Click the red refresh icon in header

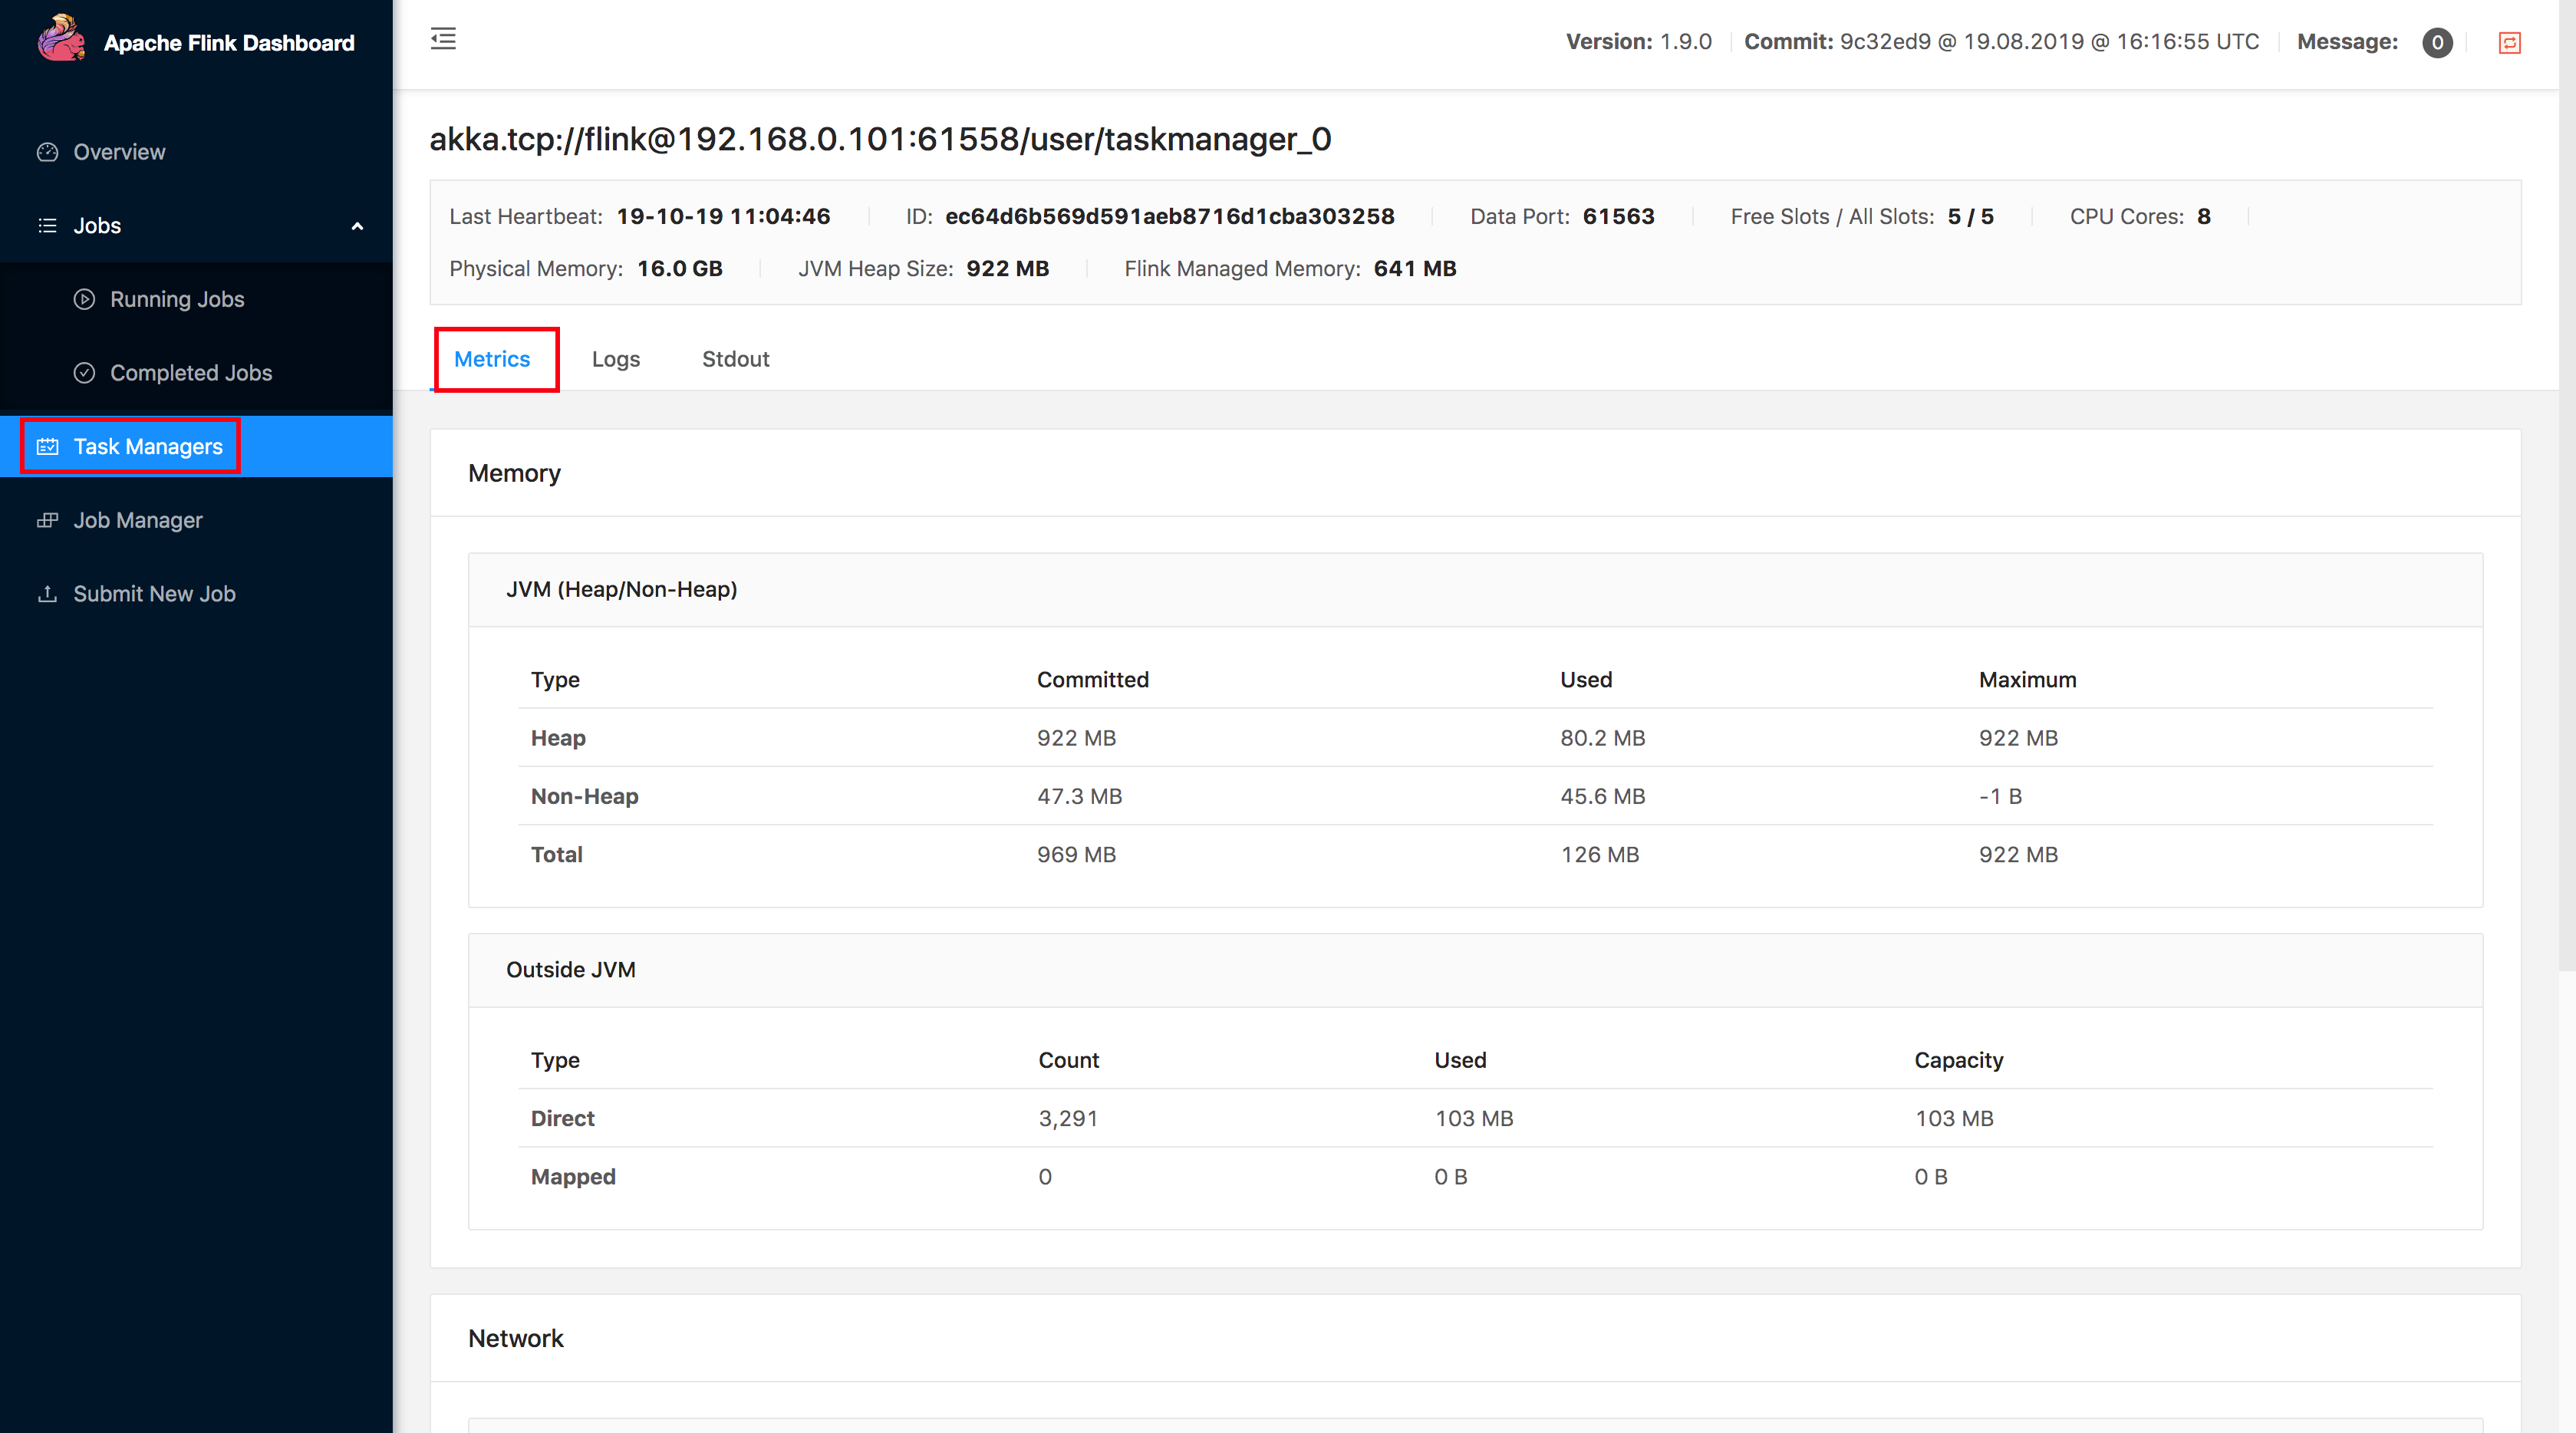[x=2509, y=42]
